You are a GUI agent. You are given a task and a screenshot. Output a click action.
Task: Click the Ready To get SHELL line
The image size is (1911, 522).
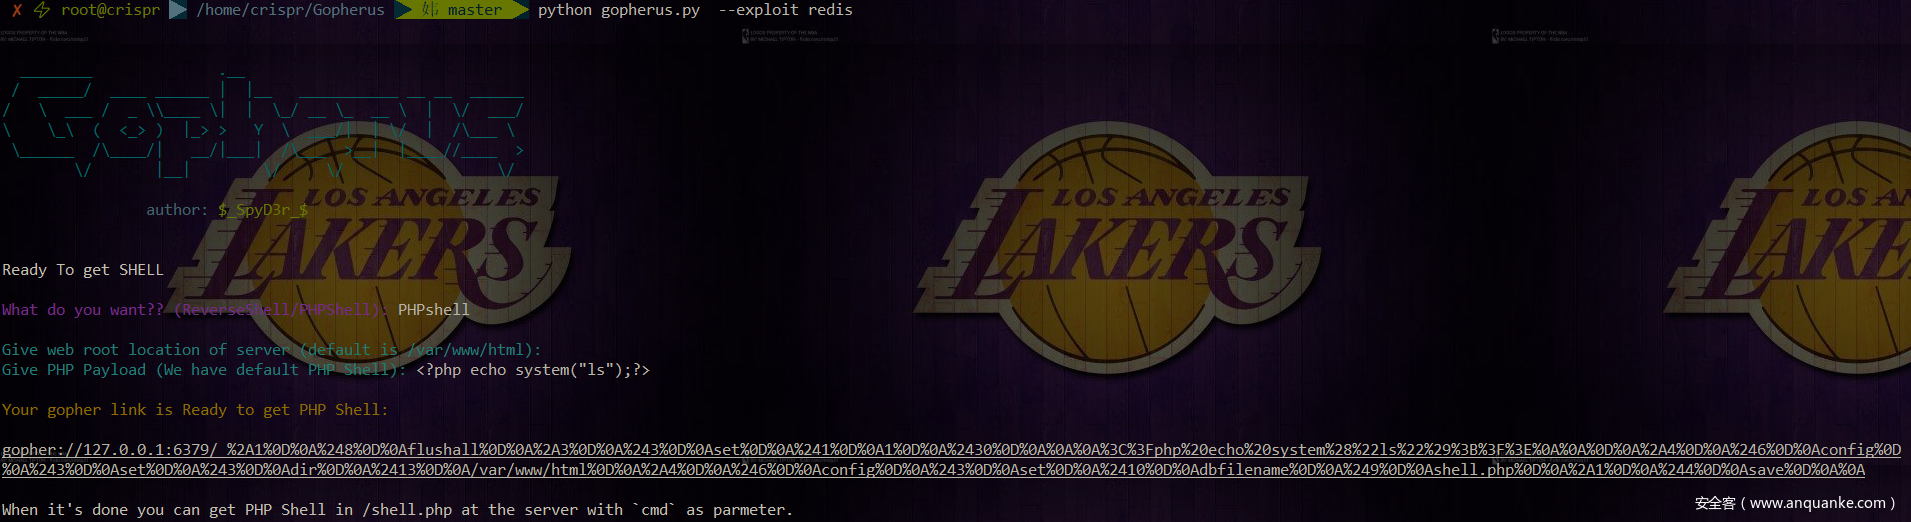pyautogui.click(x=83, y=270)
